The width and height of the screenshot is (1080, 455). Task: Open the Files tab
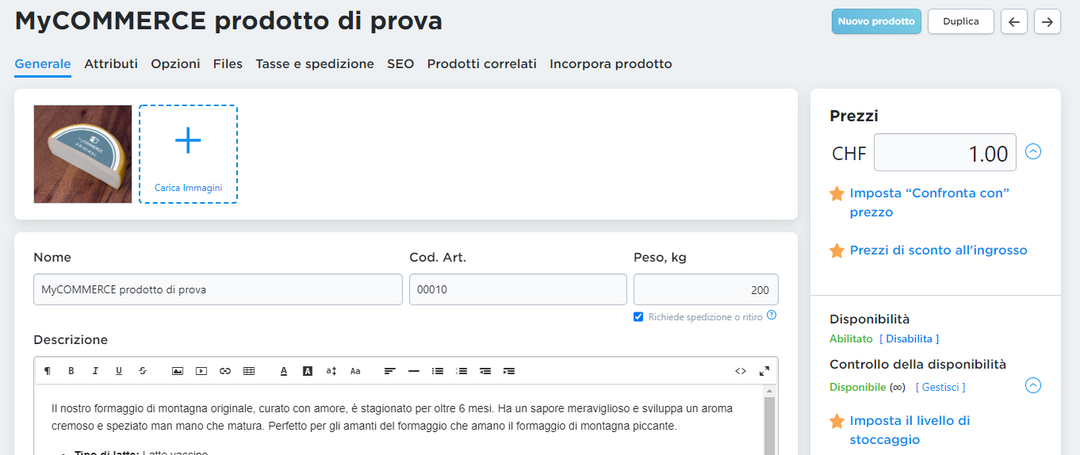(x=228, y=64)
